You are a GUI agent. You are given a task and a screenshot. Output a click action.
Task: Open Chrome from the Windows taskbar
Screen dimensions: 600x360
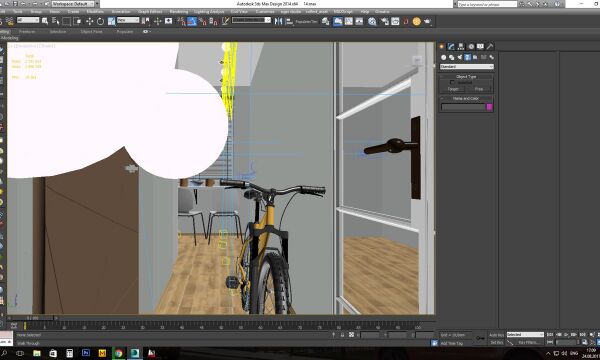[119, 353]
